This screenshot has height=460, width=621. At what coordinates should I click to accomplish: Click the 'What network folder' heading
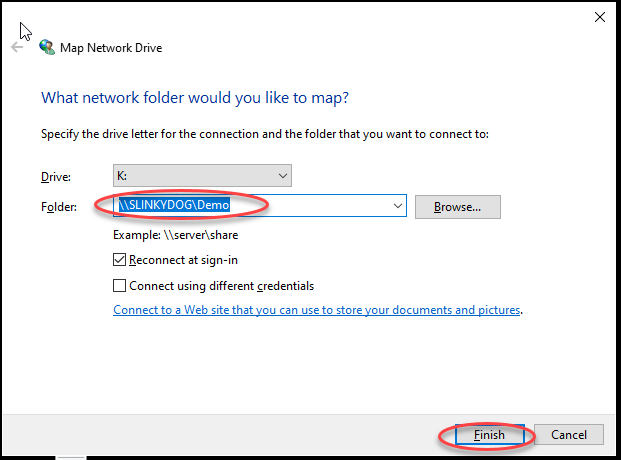pyautogui.click(x=195, y=98)
